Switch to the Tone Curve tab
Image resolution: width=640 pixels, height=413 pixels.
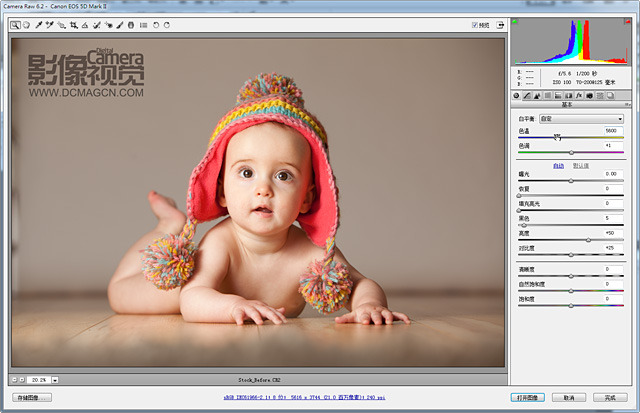click(x=527, y=95)
